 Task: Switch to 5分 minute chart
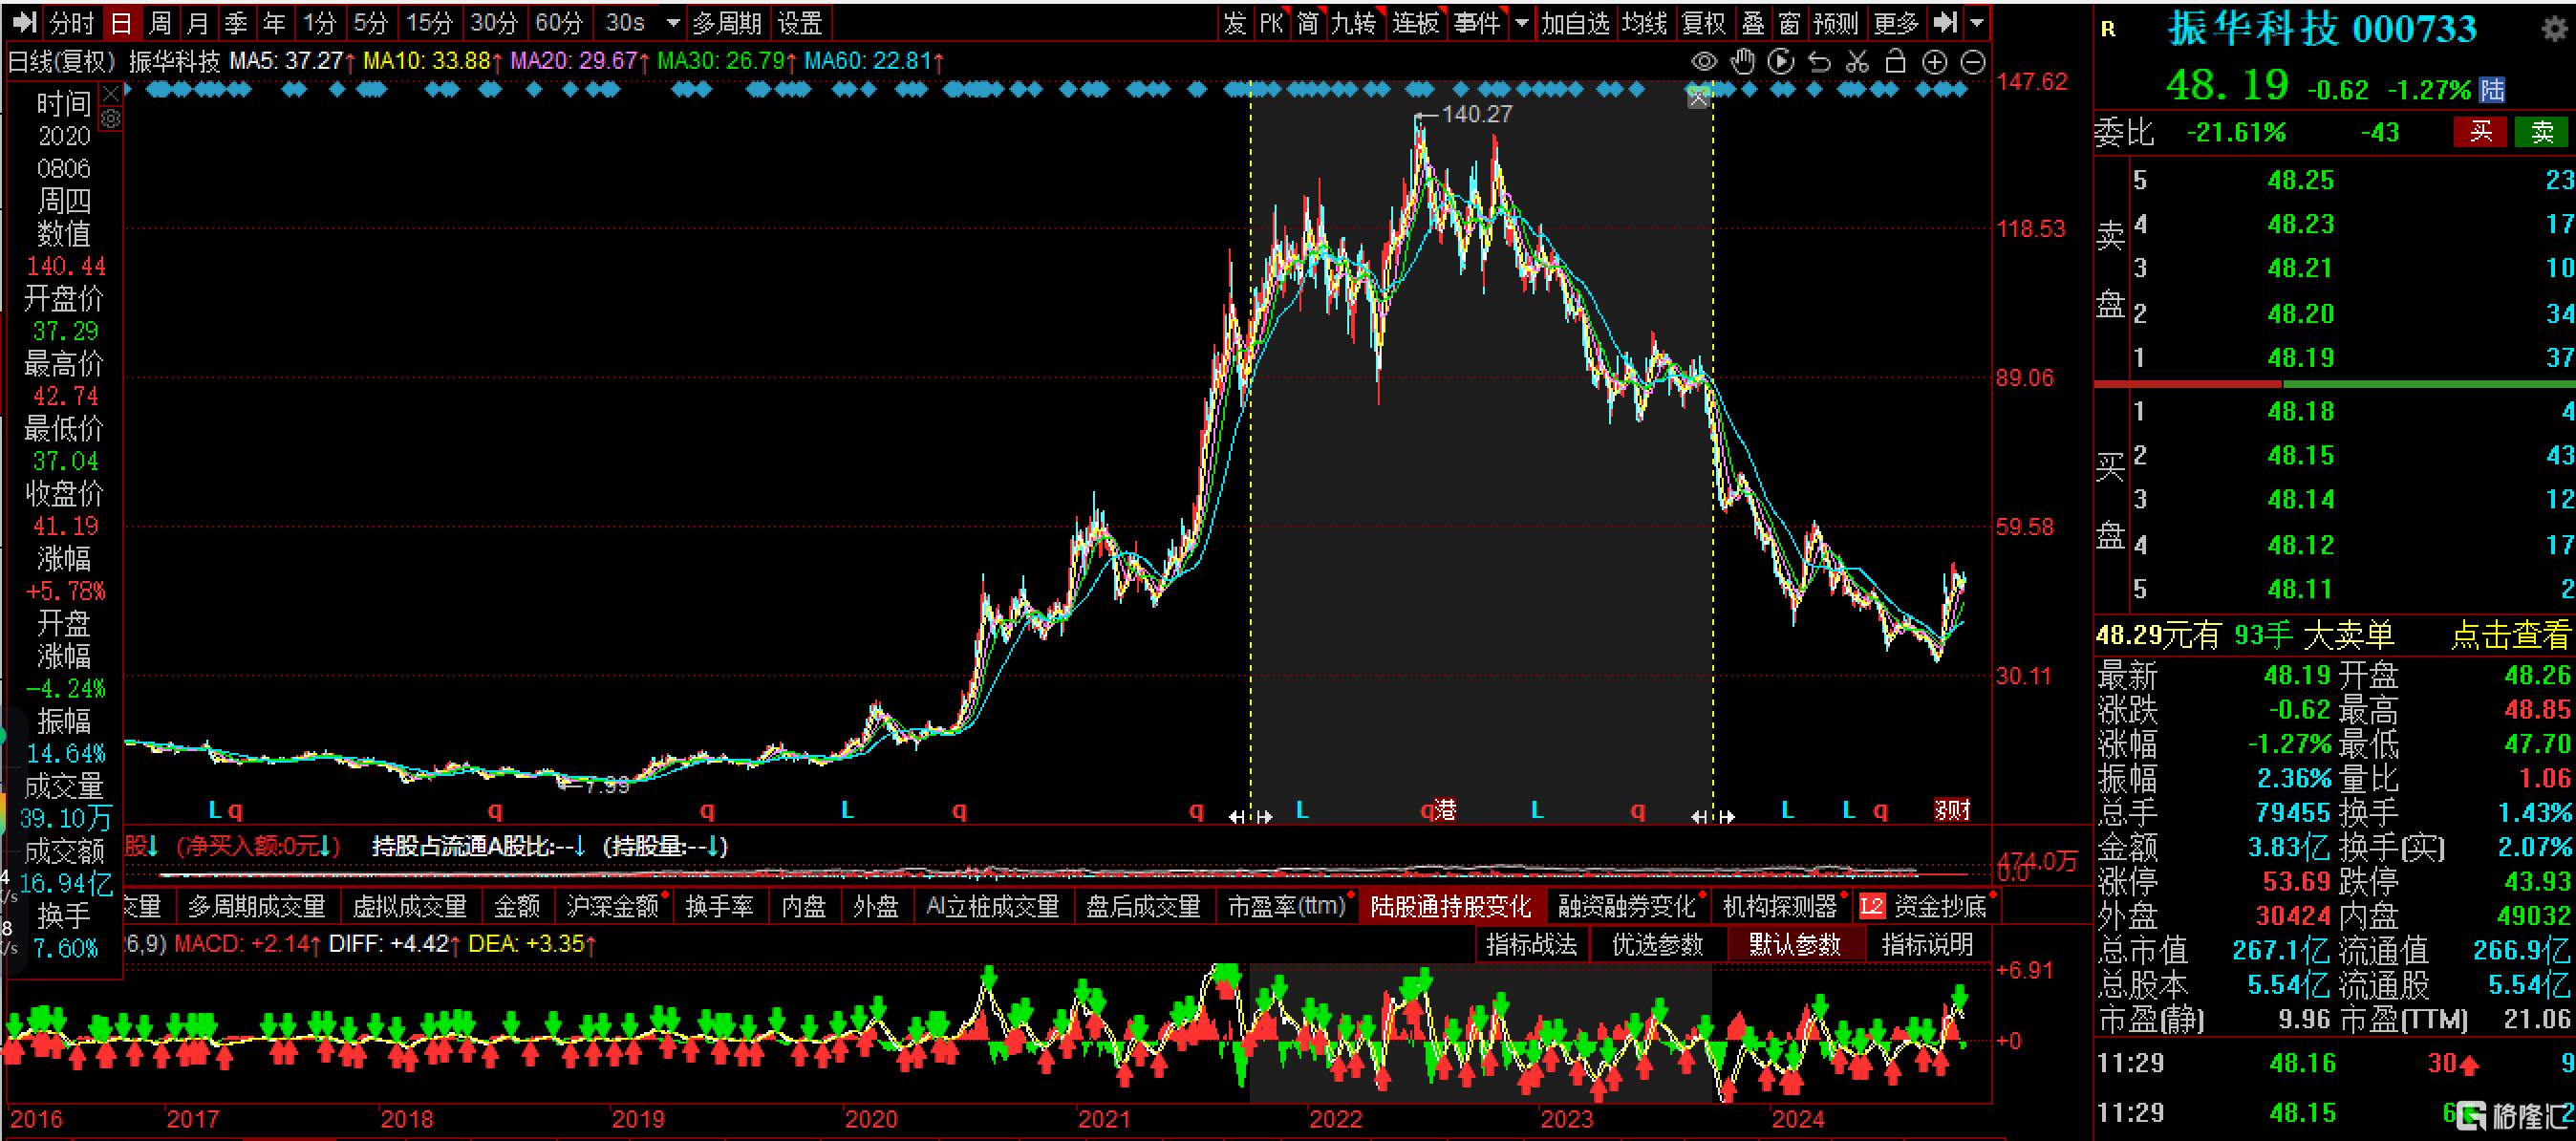pos(370,22)
